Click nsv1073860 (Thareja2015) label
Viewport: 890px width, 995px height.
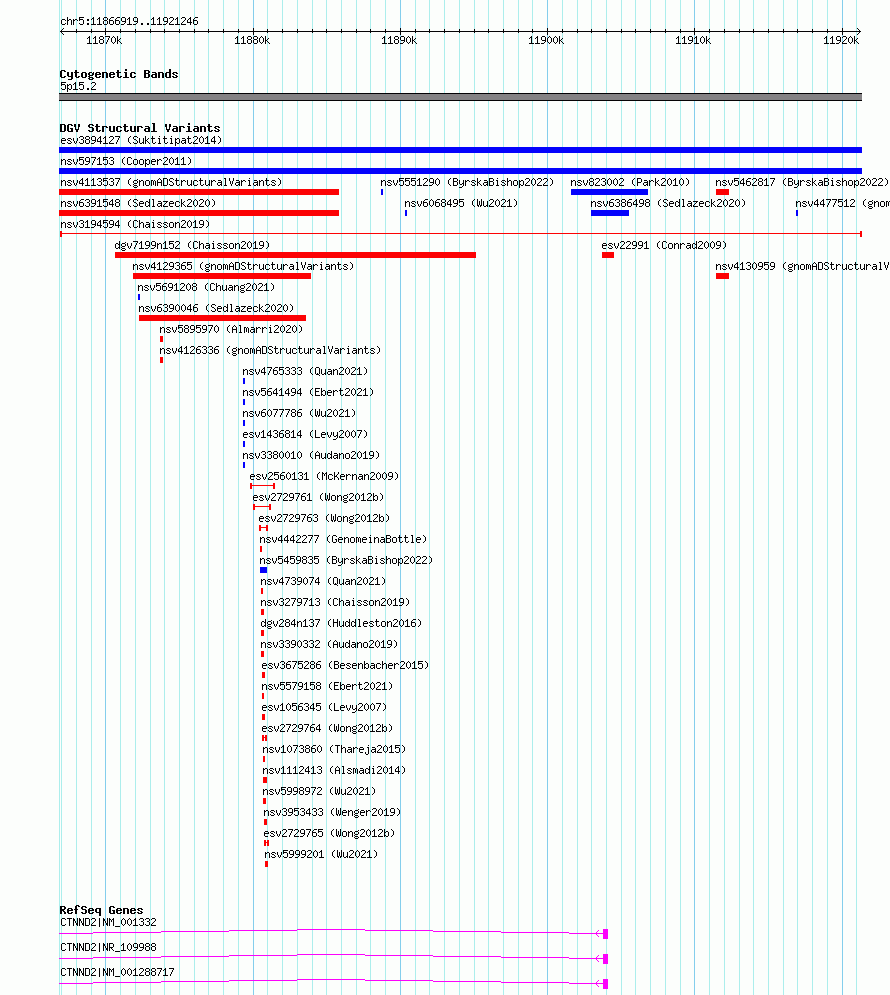tap(334, 749)
